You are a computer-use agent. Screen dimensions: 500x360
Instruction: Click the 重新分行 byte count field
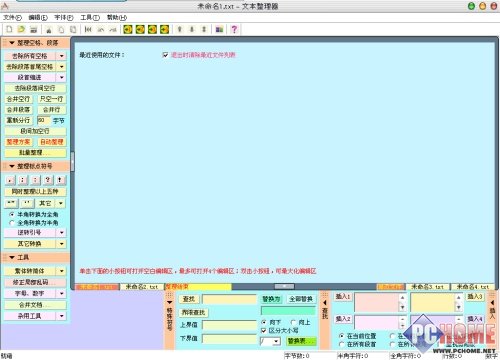tap(43, 120)
